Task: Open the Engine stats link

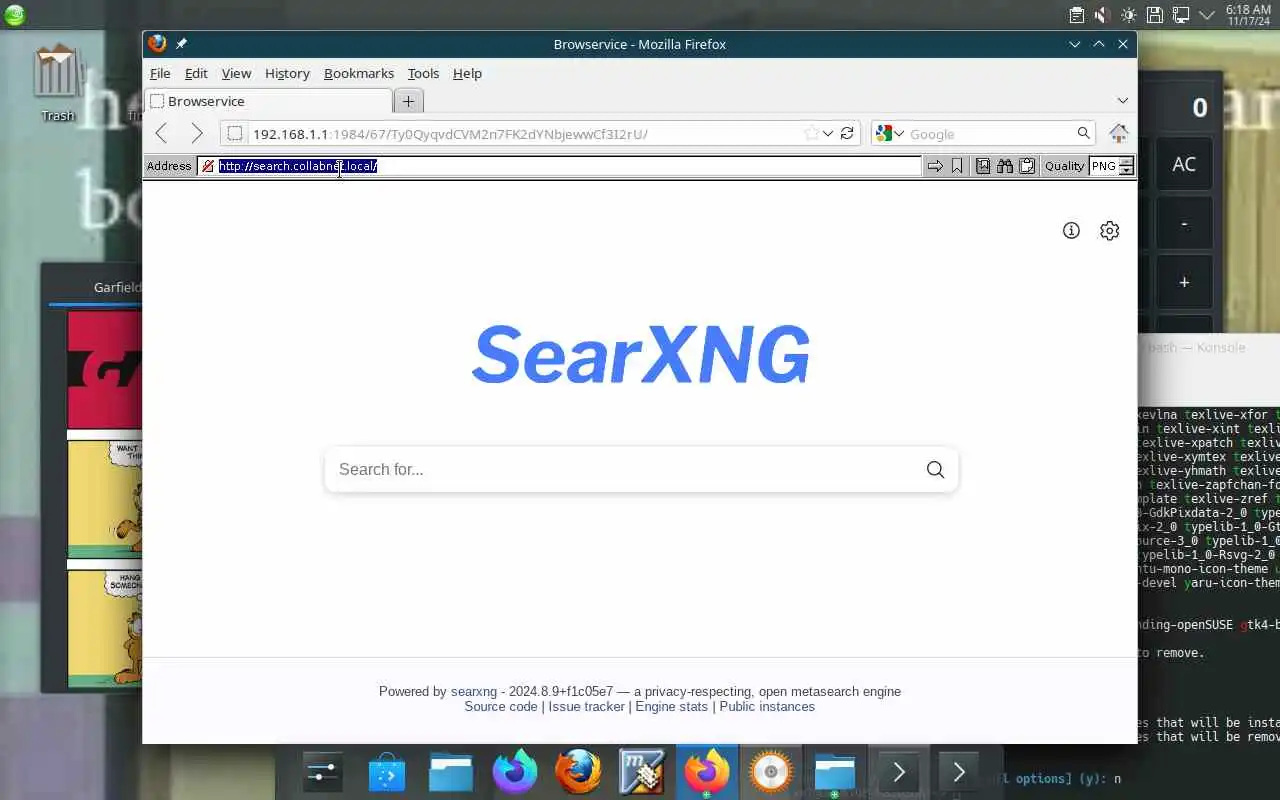Action: pyautogui.click(x=671, y=706)
